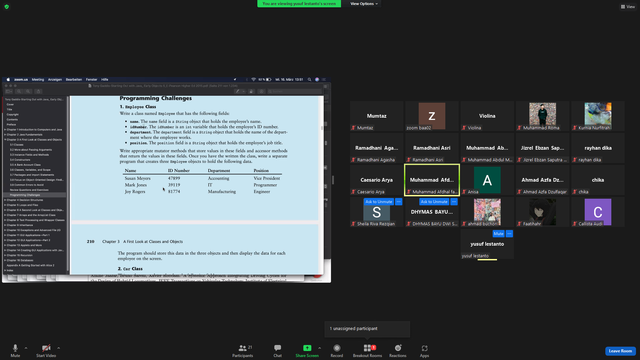Expand Chapter 4 Decision Structures in outline
The image size is (640, 360).
point(5,200)
